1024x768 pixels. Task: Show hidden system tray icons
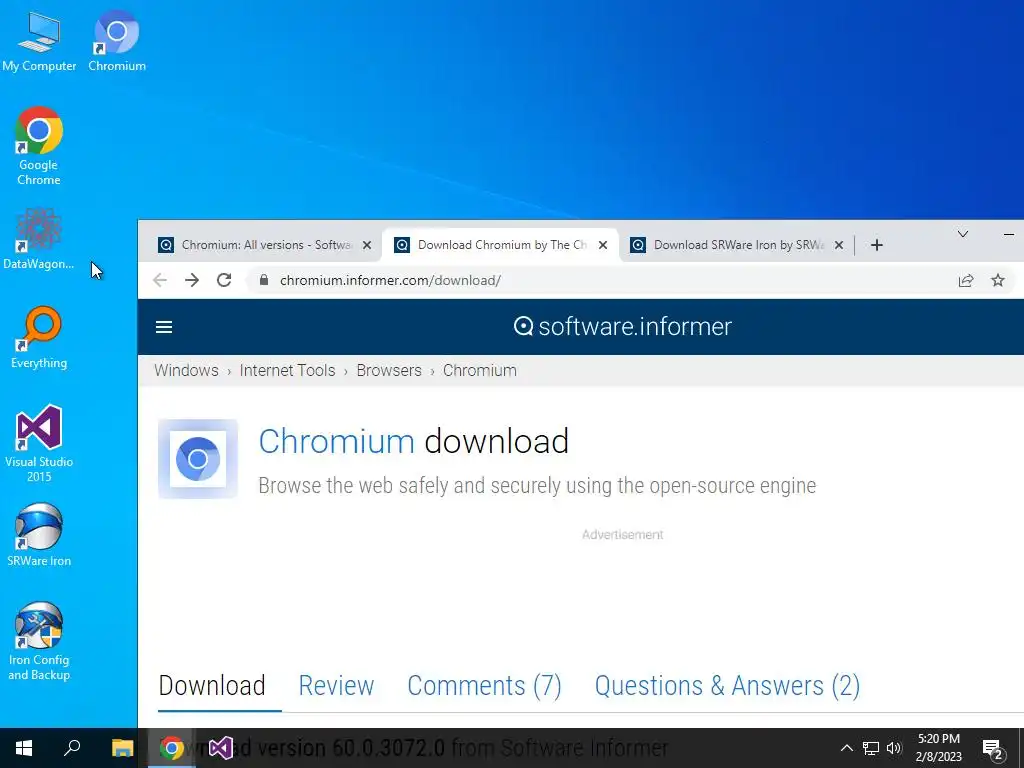tap(846, 748)
